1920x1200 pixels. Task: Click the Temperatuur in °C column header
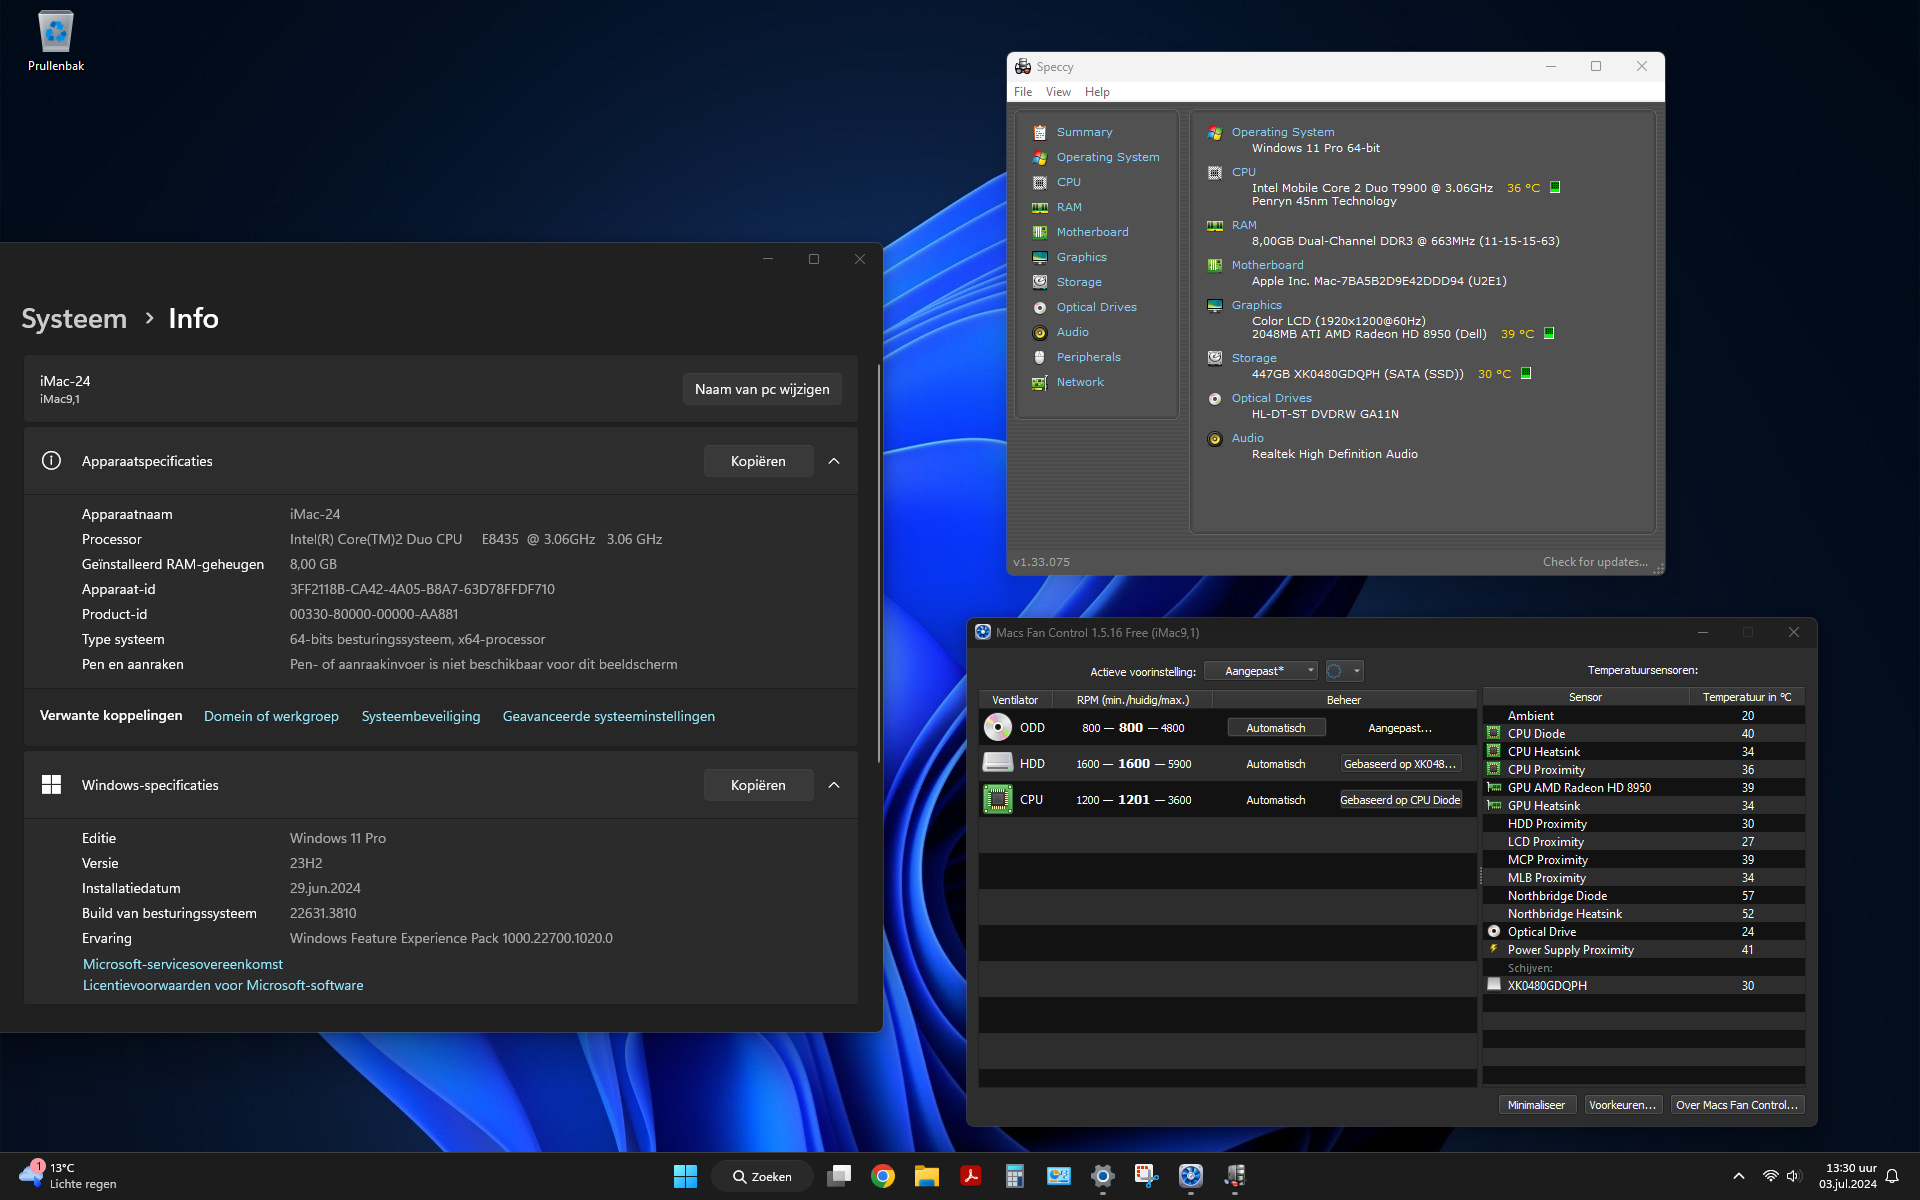tap(1746, 697)
